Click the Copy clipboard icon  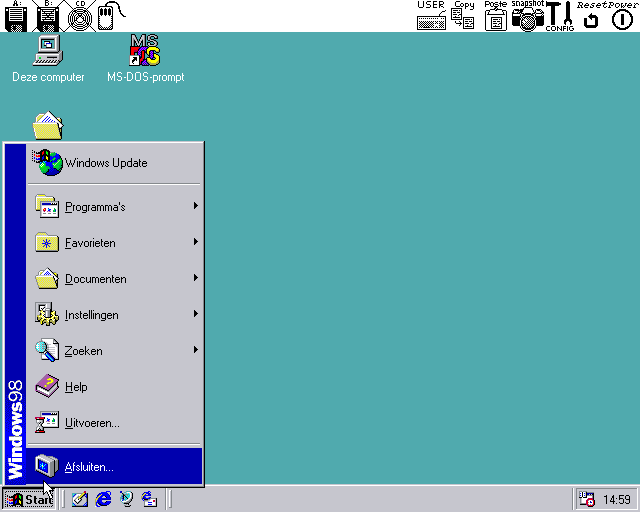pos(463,16)
